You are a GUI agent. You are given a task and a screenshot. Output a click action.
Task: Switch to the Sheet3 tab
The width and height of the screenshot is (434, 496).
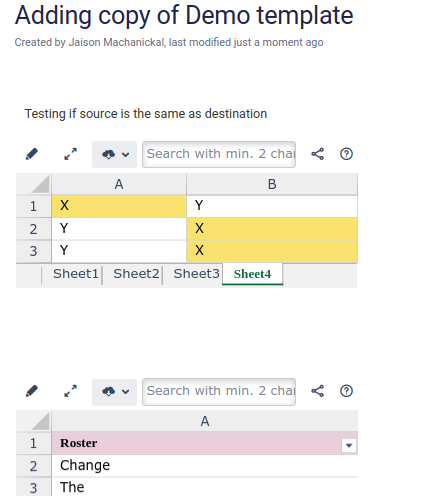coord(196,274)
